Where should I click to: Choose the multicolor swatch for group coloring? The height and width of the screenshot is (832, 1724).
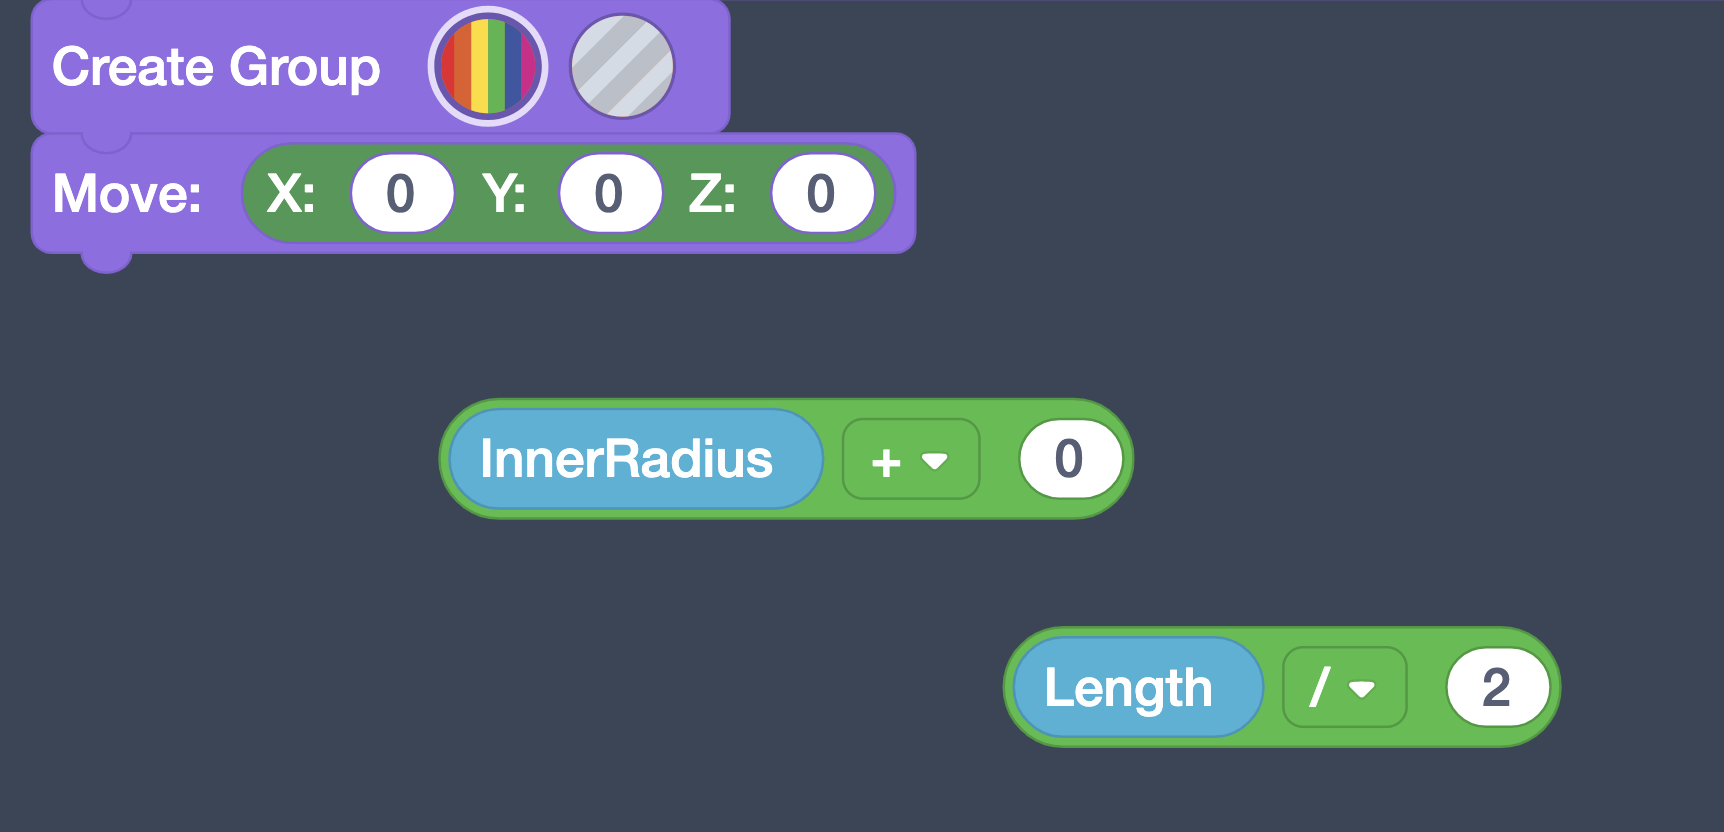[x=487, y=66]
